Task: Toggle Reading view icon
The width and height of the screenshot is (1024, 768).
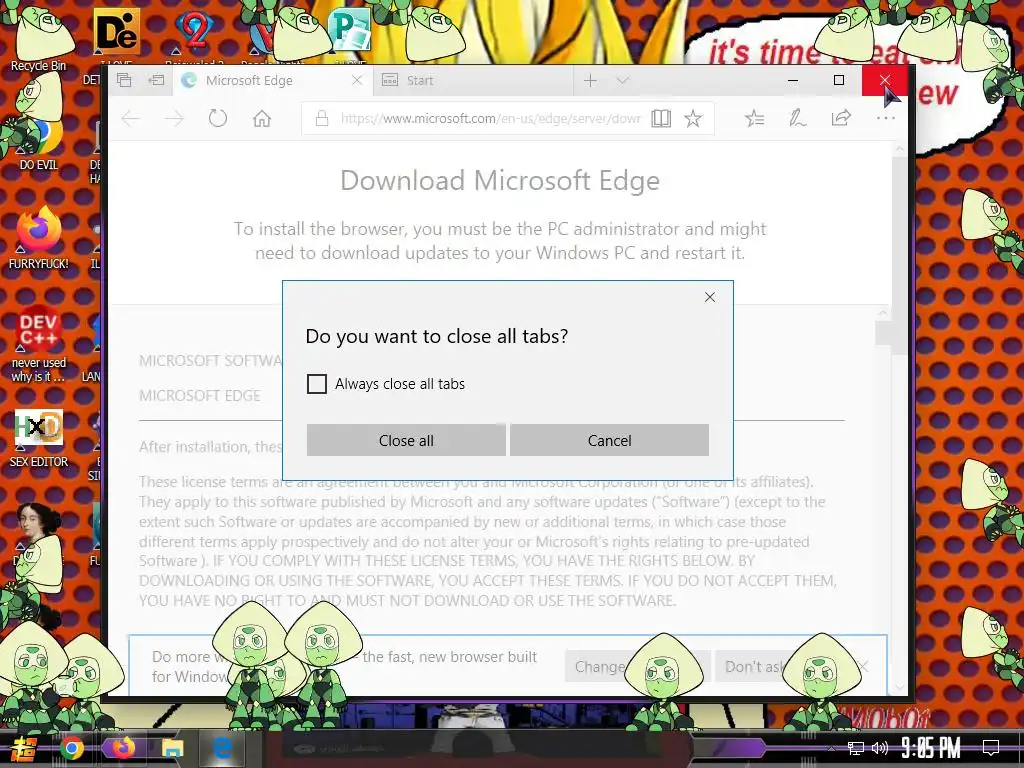Action: tap(661, 118)
